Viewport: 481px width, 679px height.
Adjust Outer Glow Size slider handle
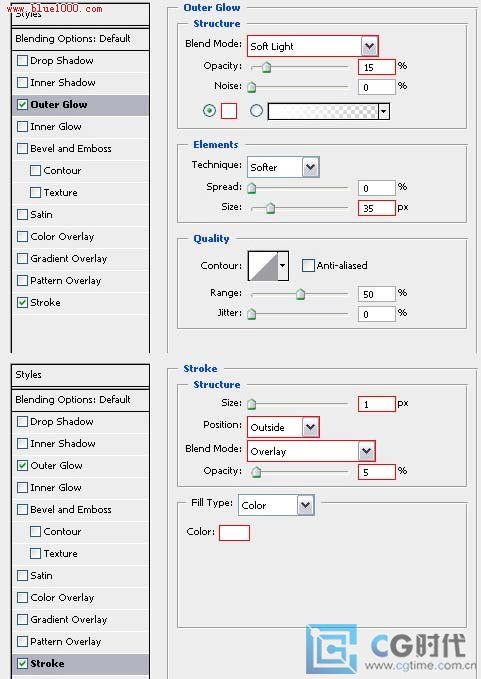(271, 208)
